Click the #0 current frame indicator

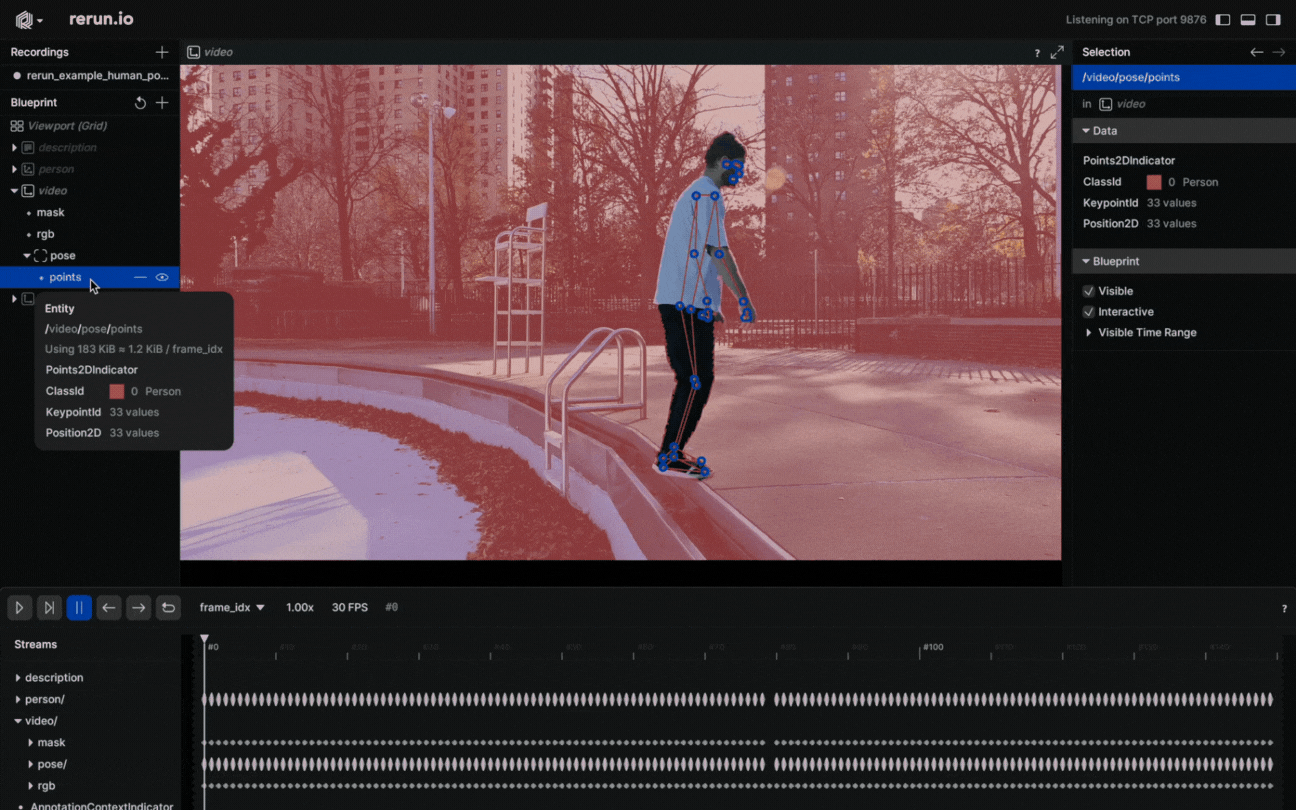point(392,607)
